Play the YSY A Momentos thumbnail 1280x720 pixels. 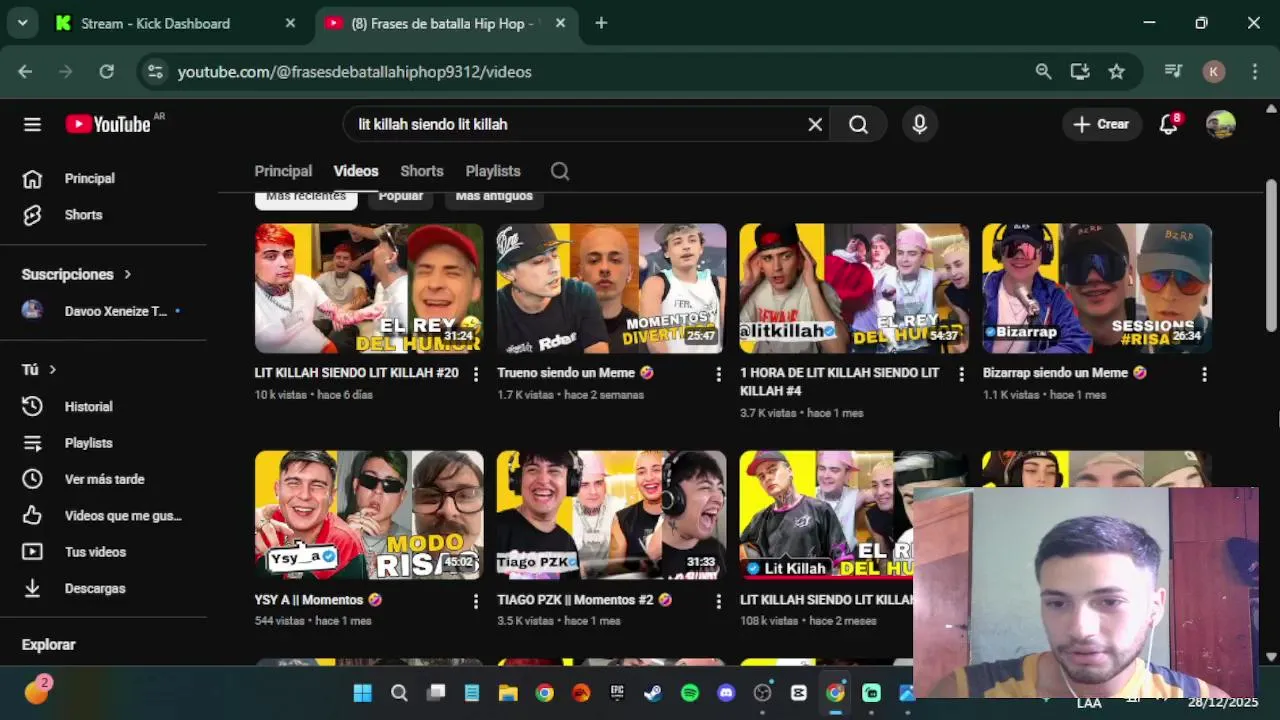pos(369,515)
